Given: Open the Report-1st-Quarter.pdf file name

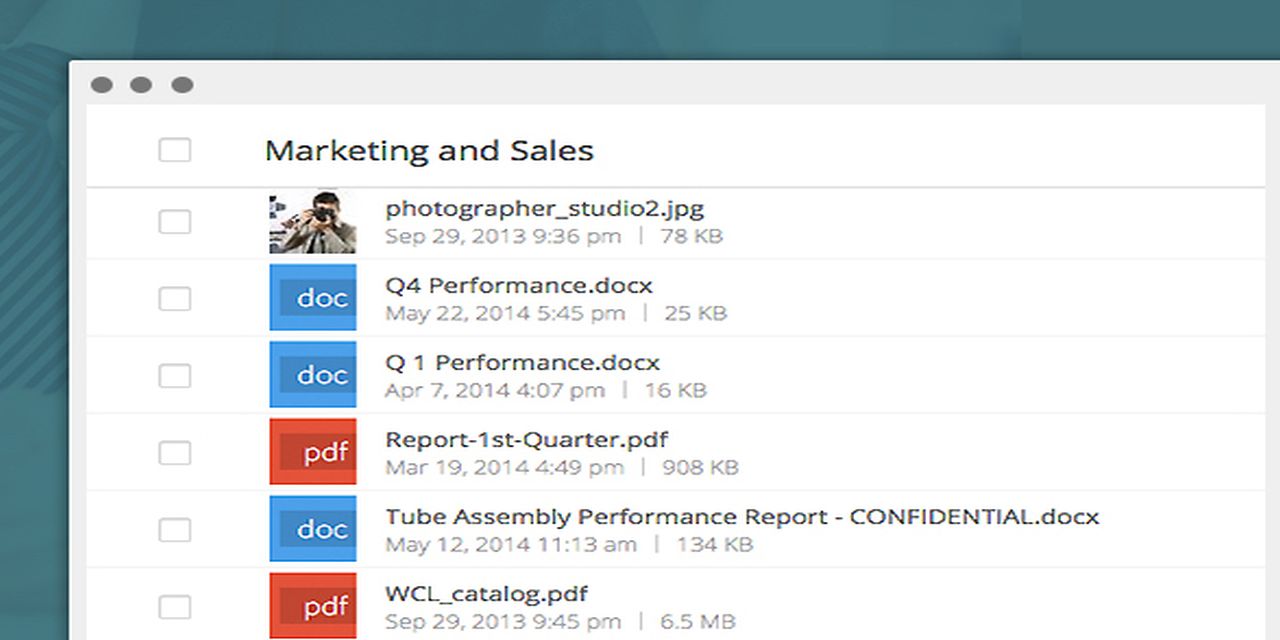Looking at the screenshot, I should (x=526, y=440).
